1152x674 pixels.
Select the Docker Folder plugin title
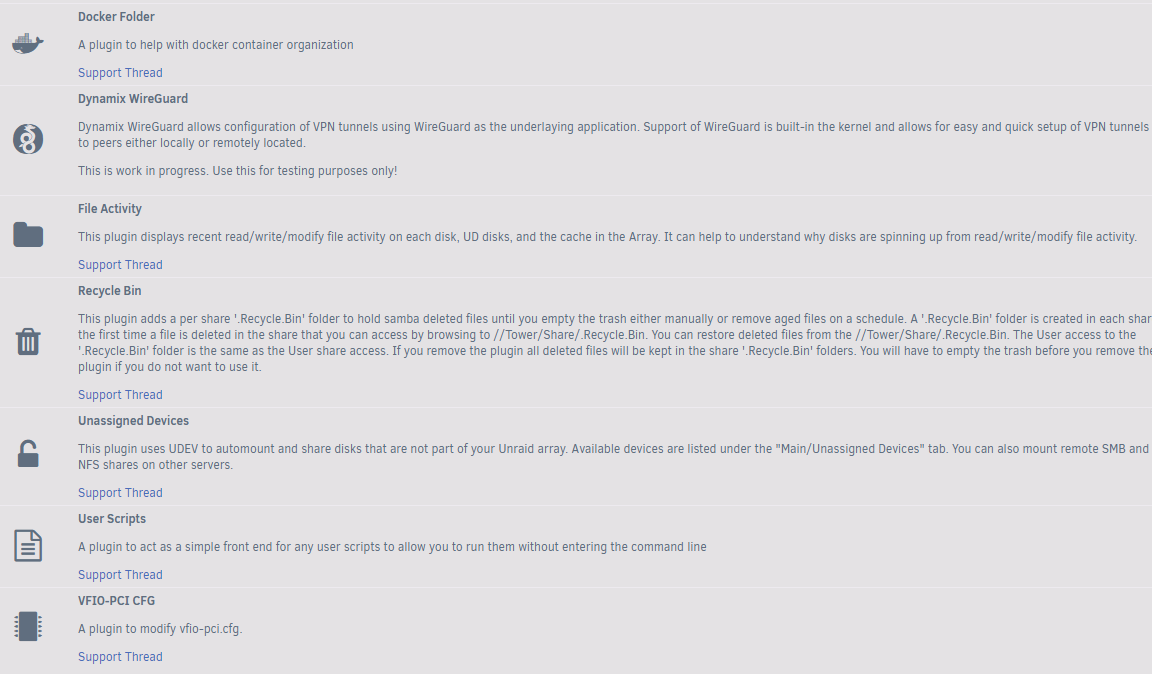116,17
